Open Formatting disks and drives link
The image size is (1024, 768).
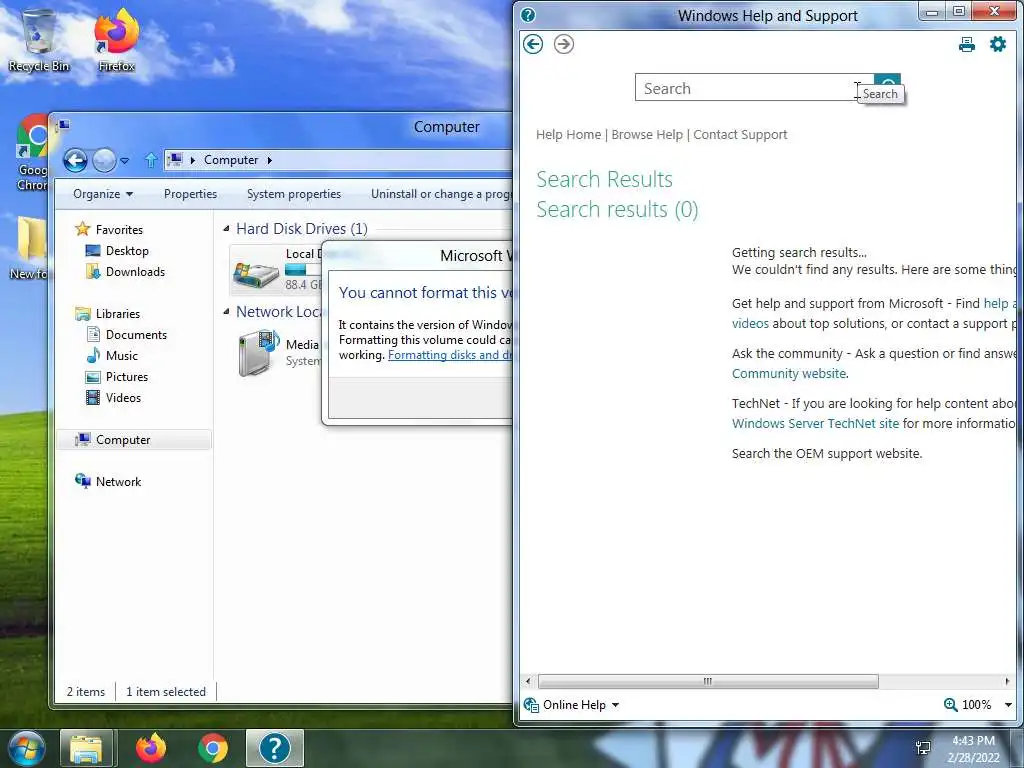[450, 355]
